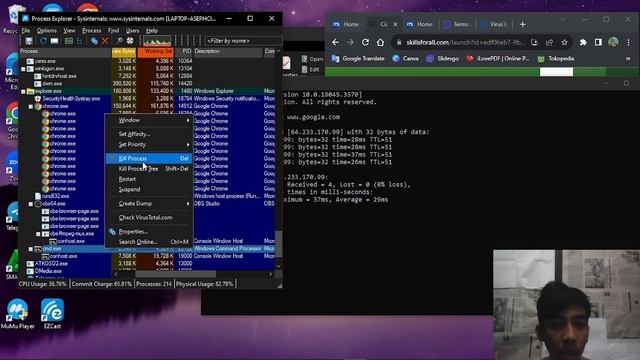Collapse the obs64.exe tree node
The height and width of the screenshot is (360, 640).
[x=31, y=204]
